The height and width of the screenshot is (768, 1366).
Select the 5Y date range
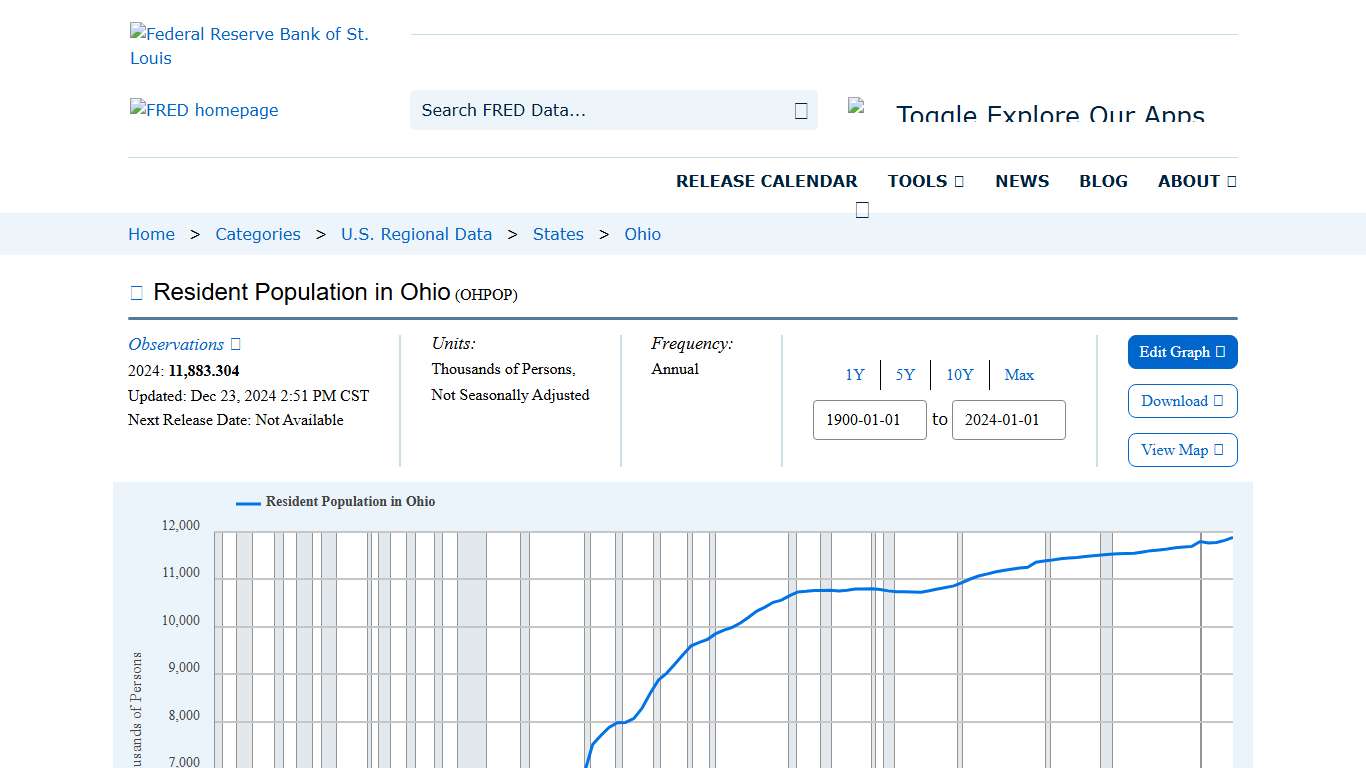coord(905,375)
